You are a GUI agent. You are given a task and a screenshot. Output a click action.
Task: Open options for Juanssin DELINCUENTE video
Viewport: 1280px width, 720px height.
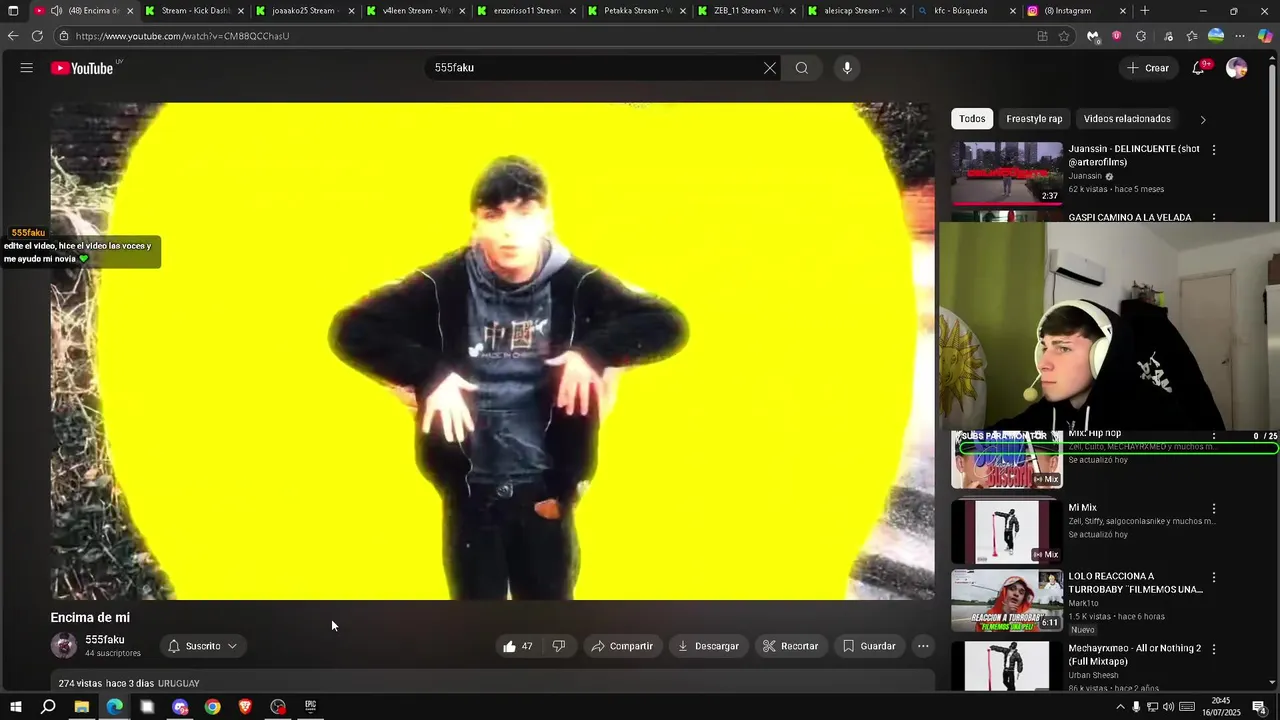1214,150
